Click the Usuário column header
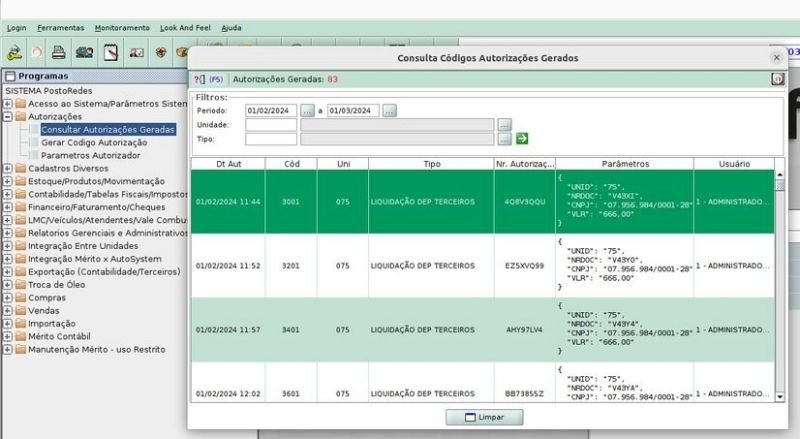Viewport: 800px width, 439px height. pos(734,164)
